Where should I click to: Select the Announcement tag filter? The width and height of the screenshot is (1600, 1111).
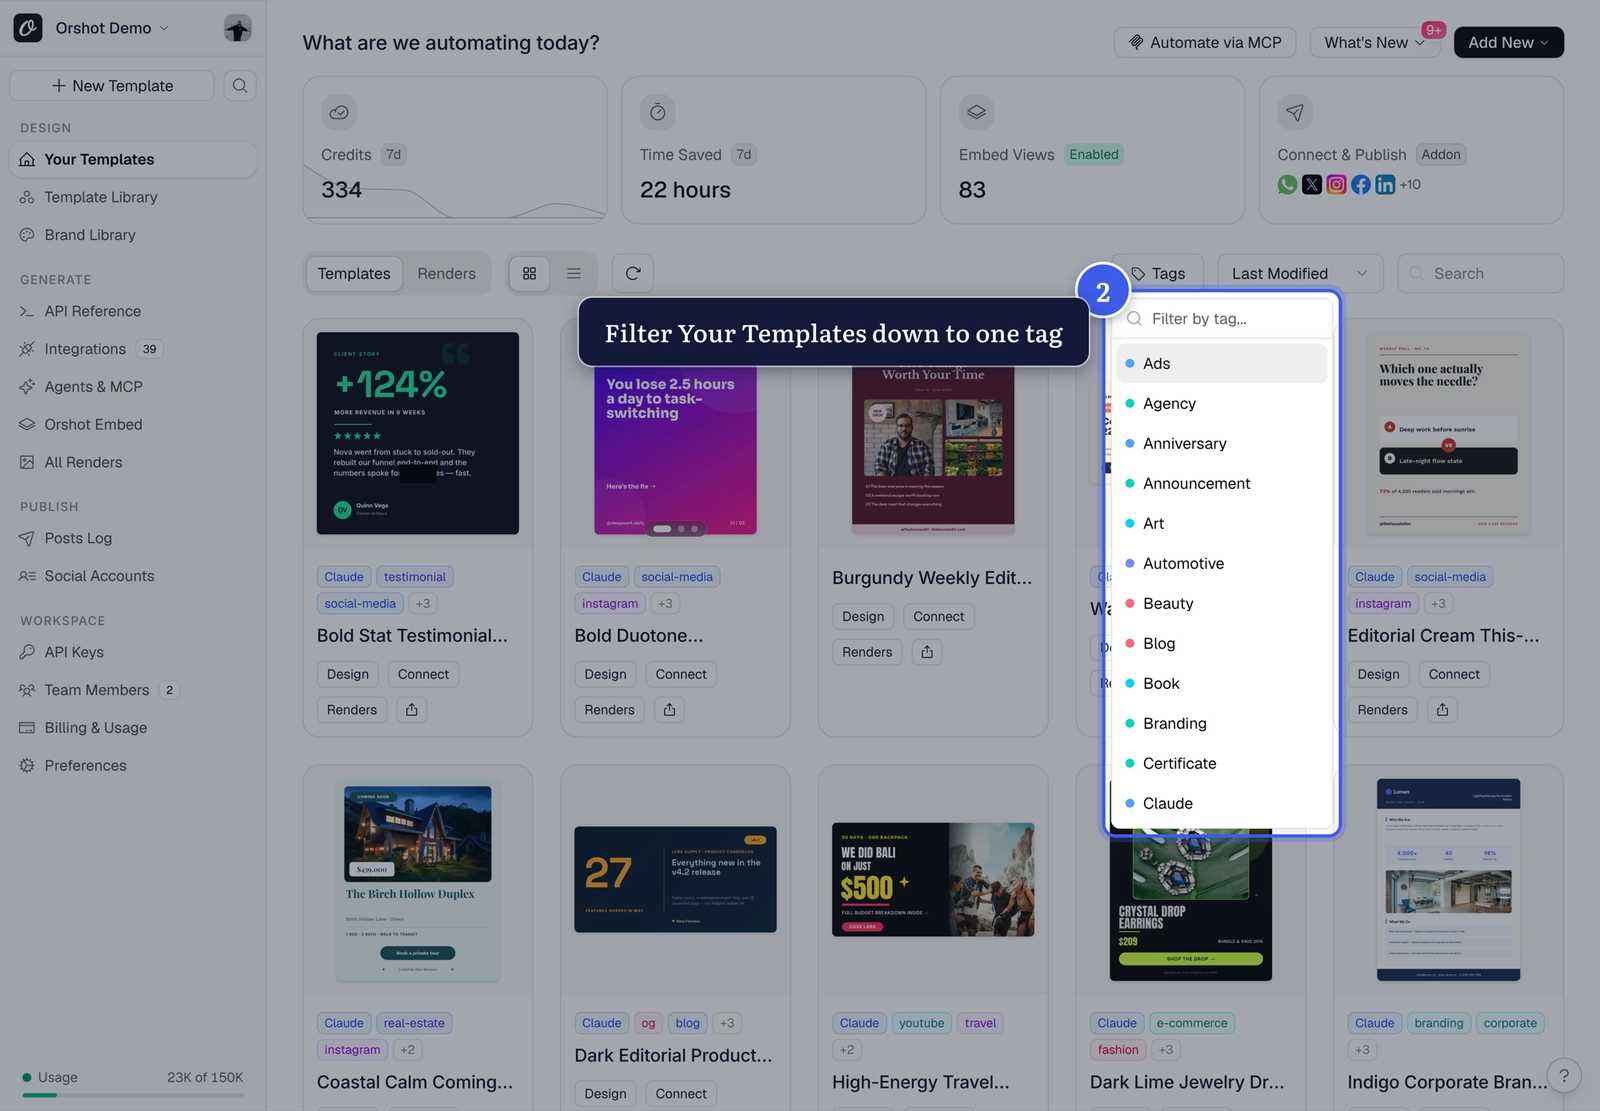[1222, 484]
